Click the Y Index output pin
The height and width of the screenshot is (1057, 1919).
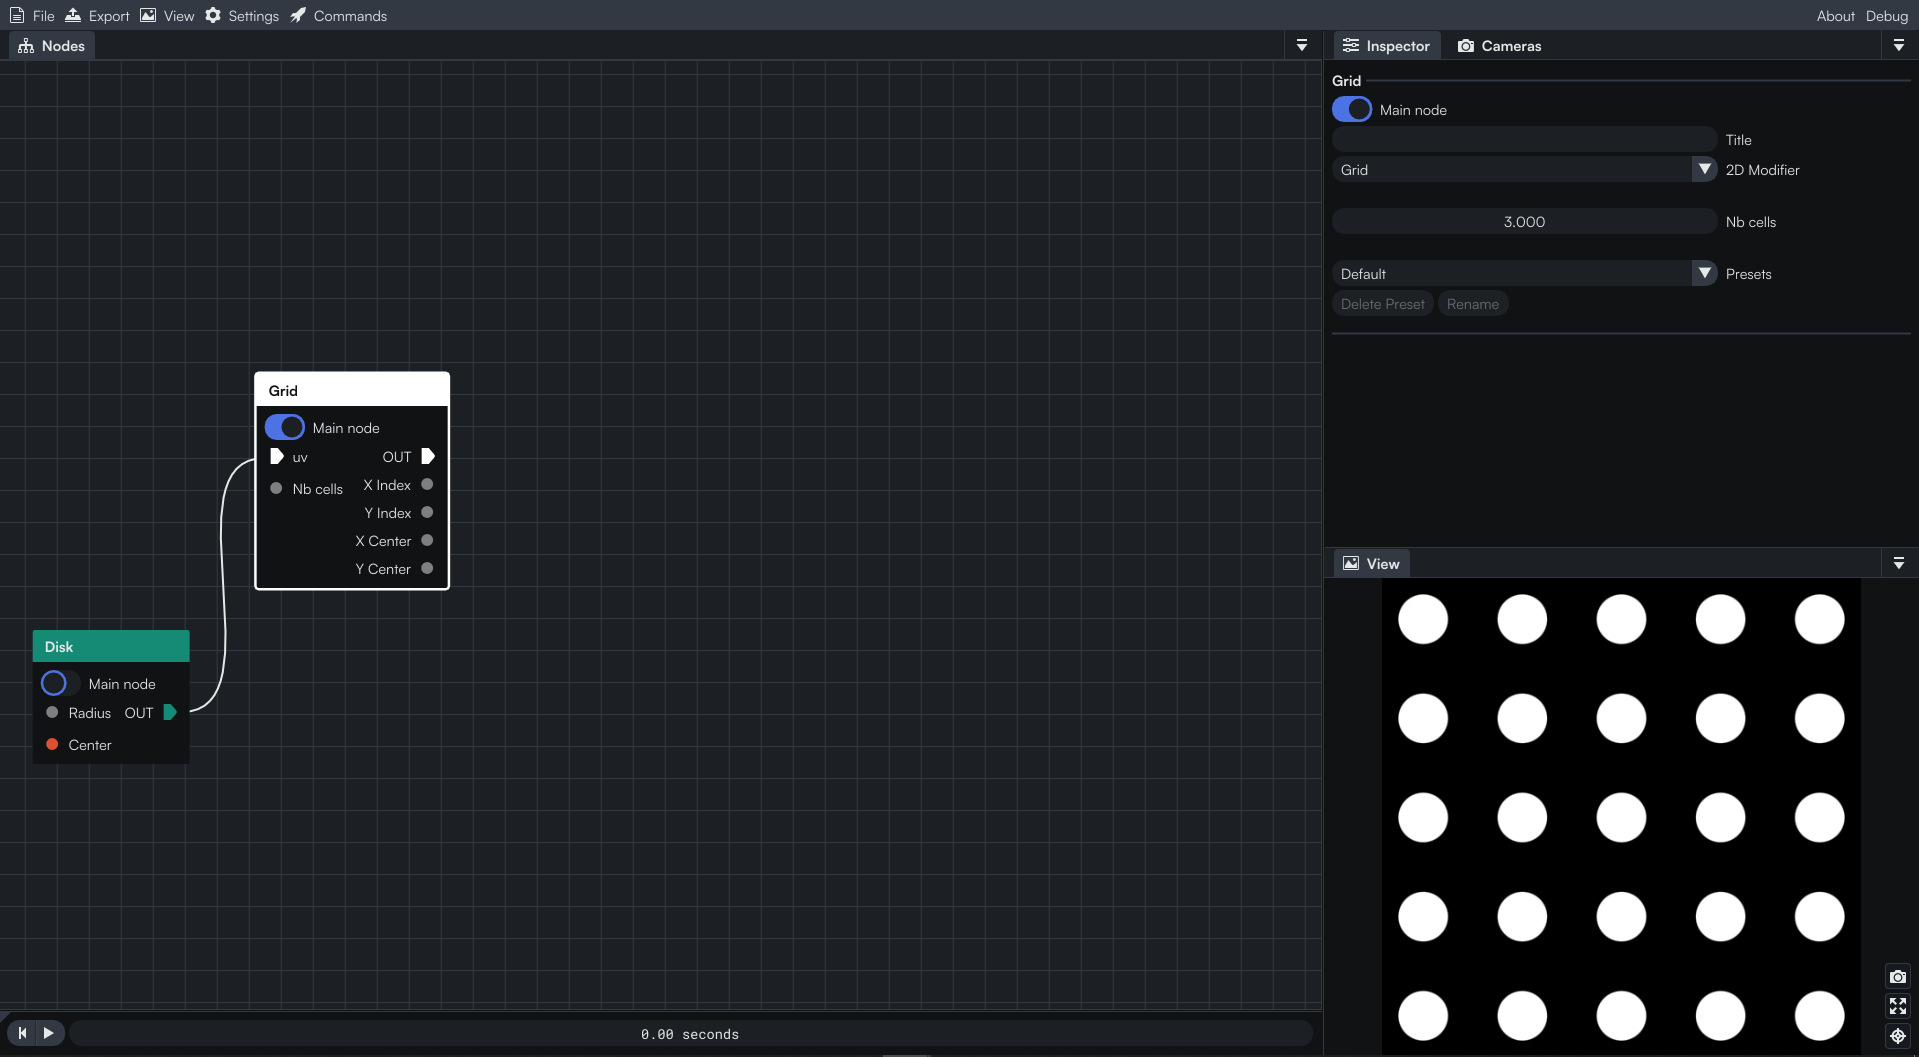coord(427,513)
